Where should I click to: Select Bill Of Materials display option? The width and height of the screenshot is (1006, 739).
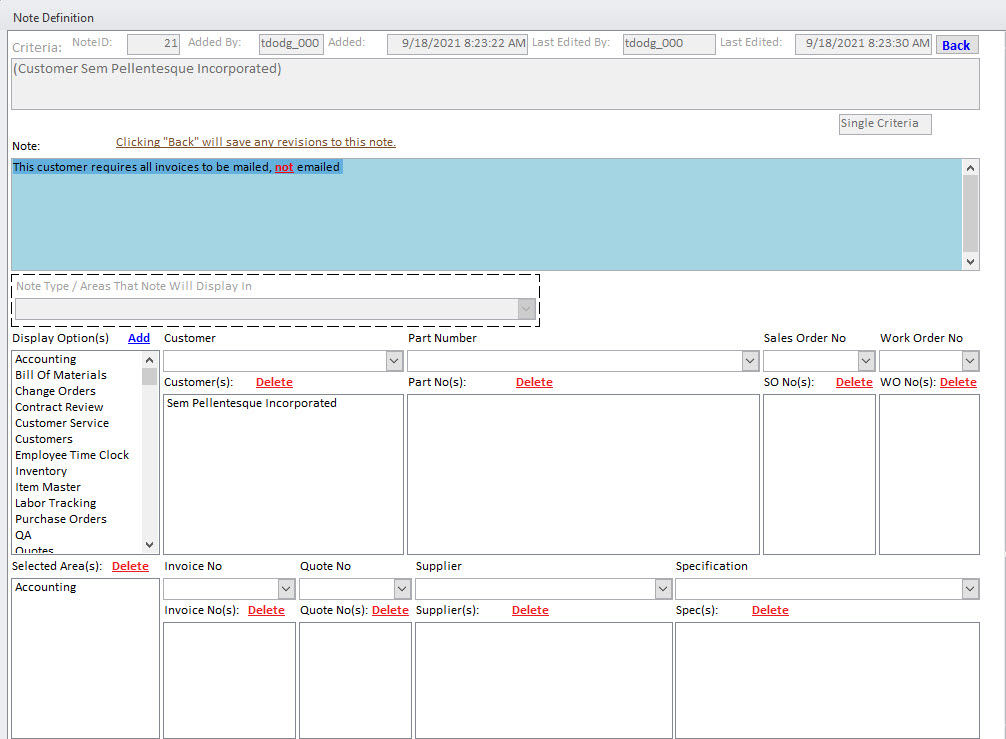(61, 375)
